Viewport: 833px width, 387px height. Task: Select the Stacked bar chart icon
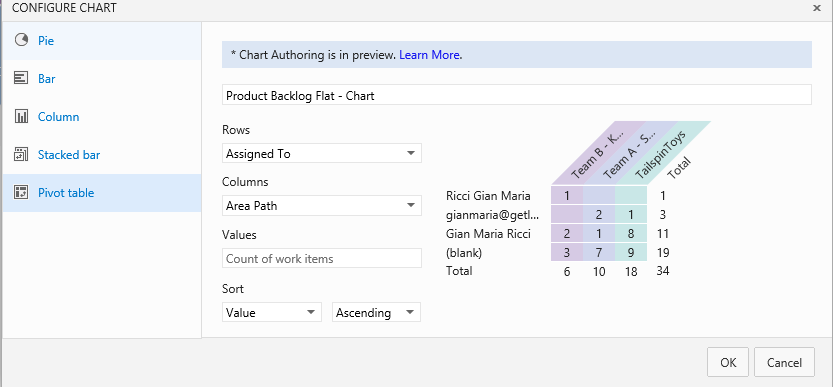(21, 155)
